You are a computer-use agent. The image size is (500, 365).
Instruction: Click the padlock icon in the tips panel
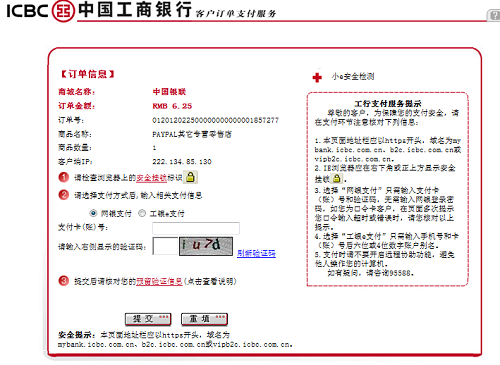coord(337,178)
